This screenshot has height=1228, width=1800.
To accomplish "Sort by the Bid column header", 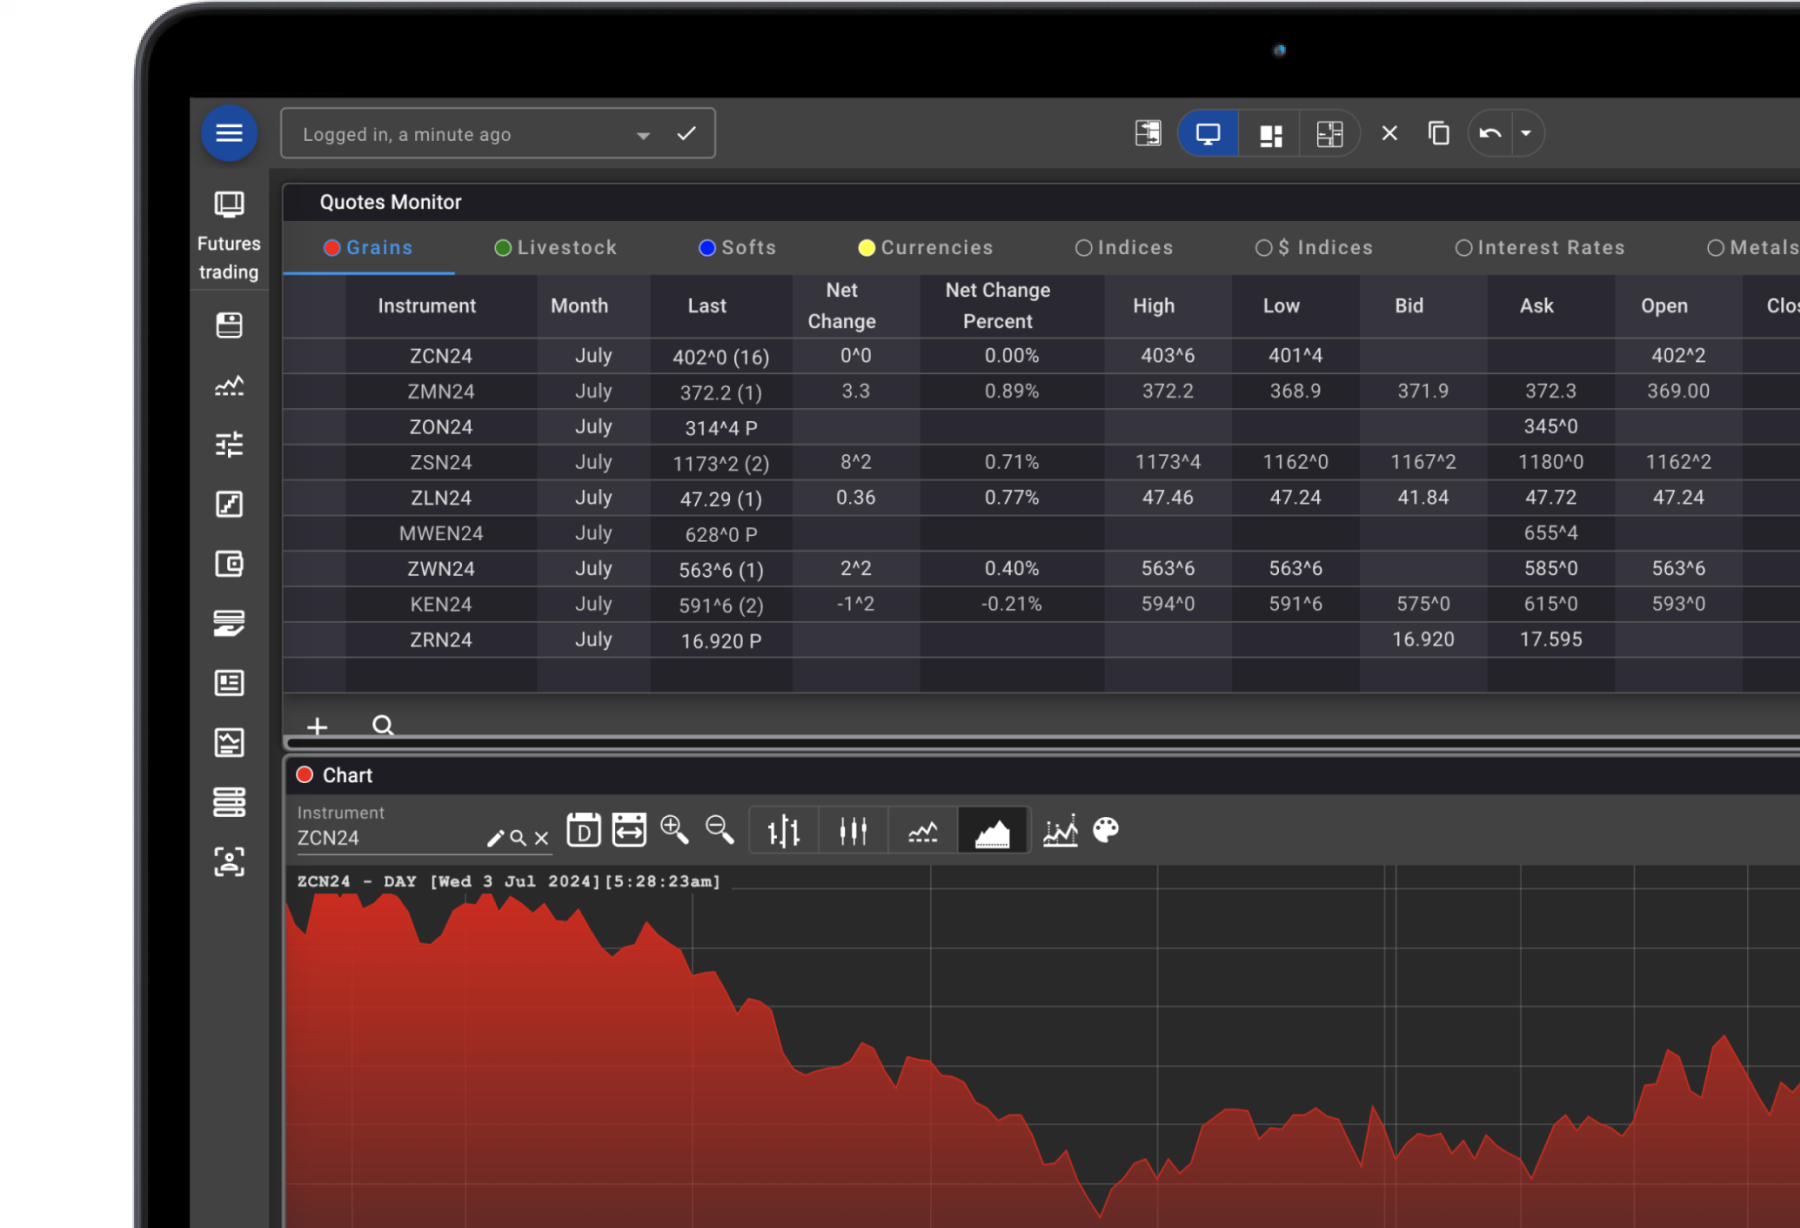I will [x=1409, y=306].
